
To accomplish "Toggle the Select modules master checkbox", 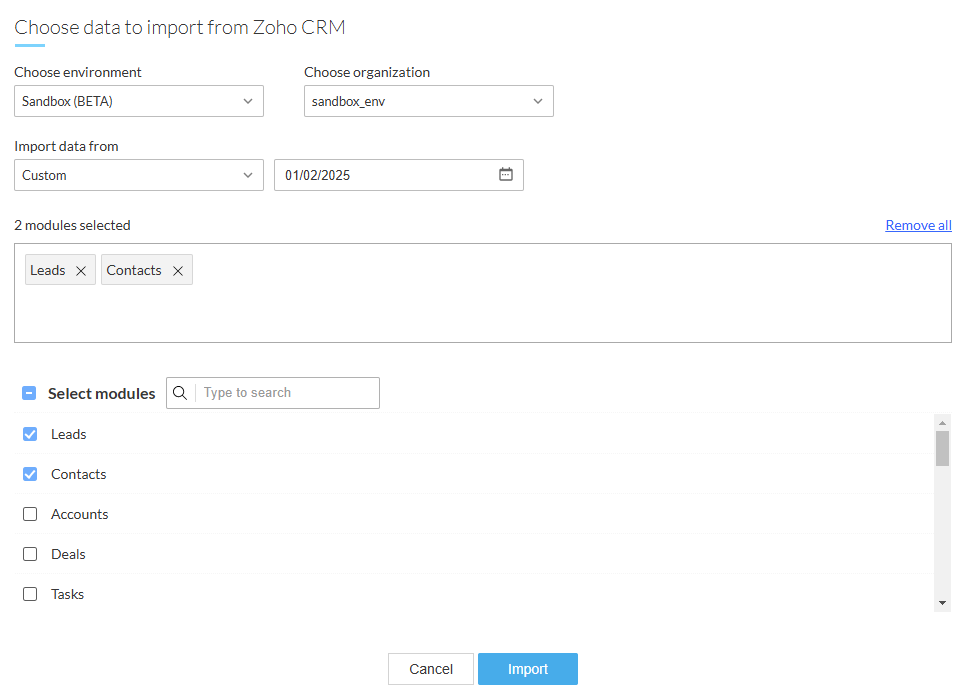I will click(x=29, y=393).
